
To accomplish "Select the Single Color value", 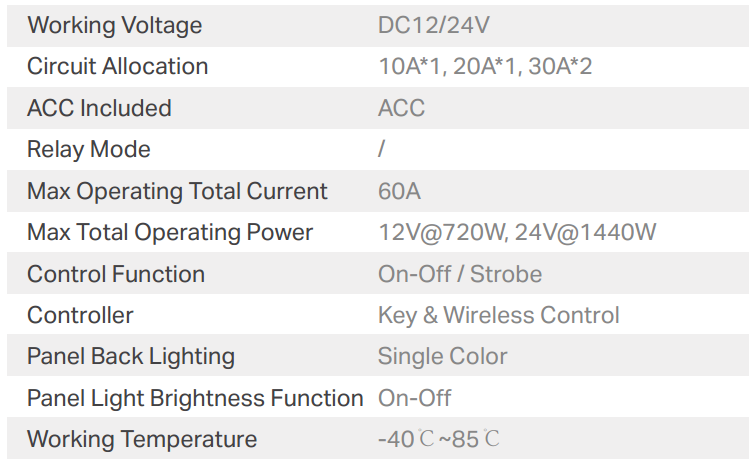I will (442, 357).
